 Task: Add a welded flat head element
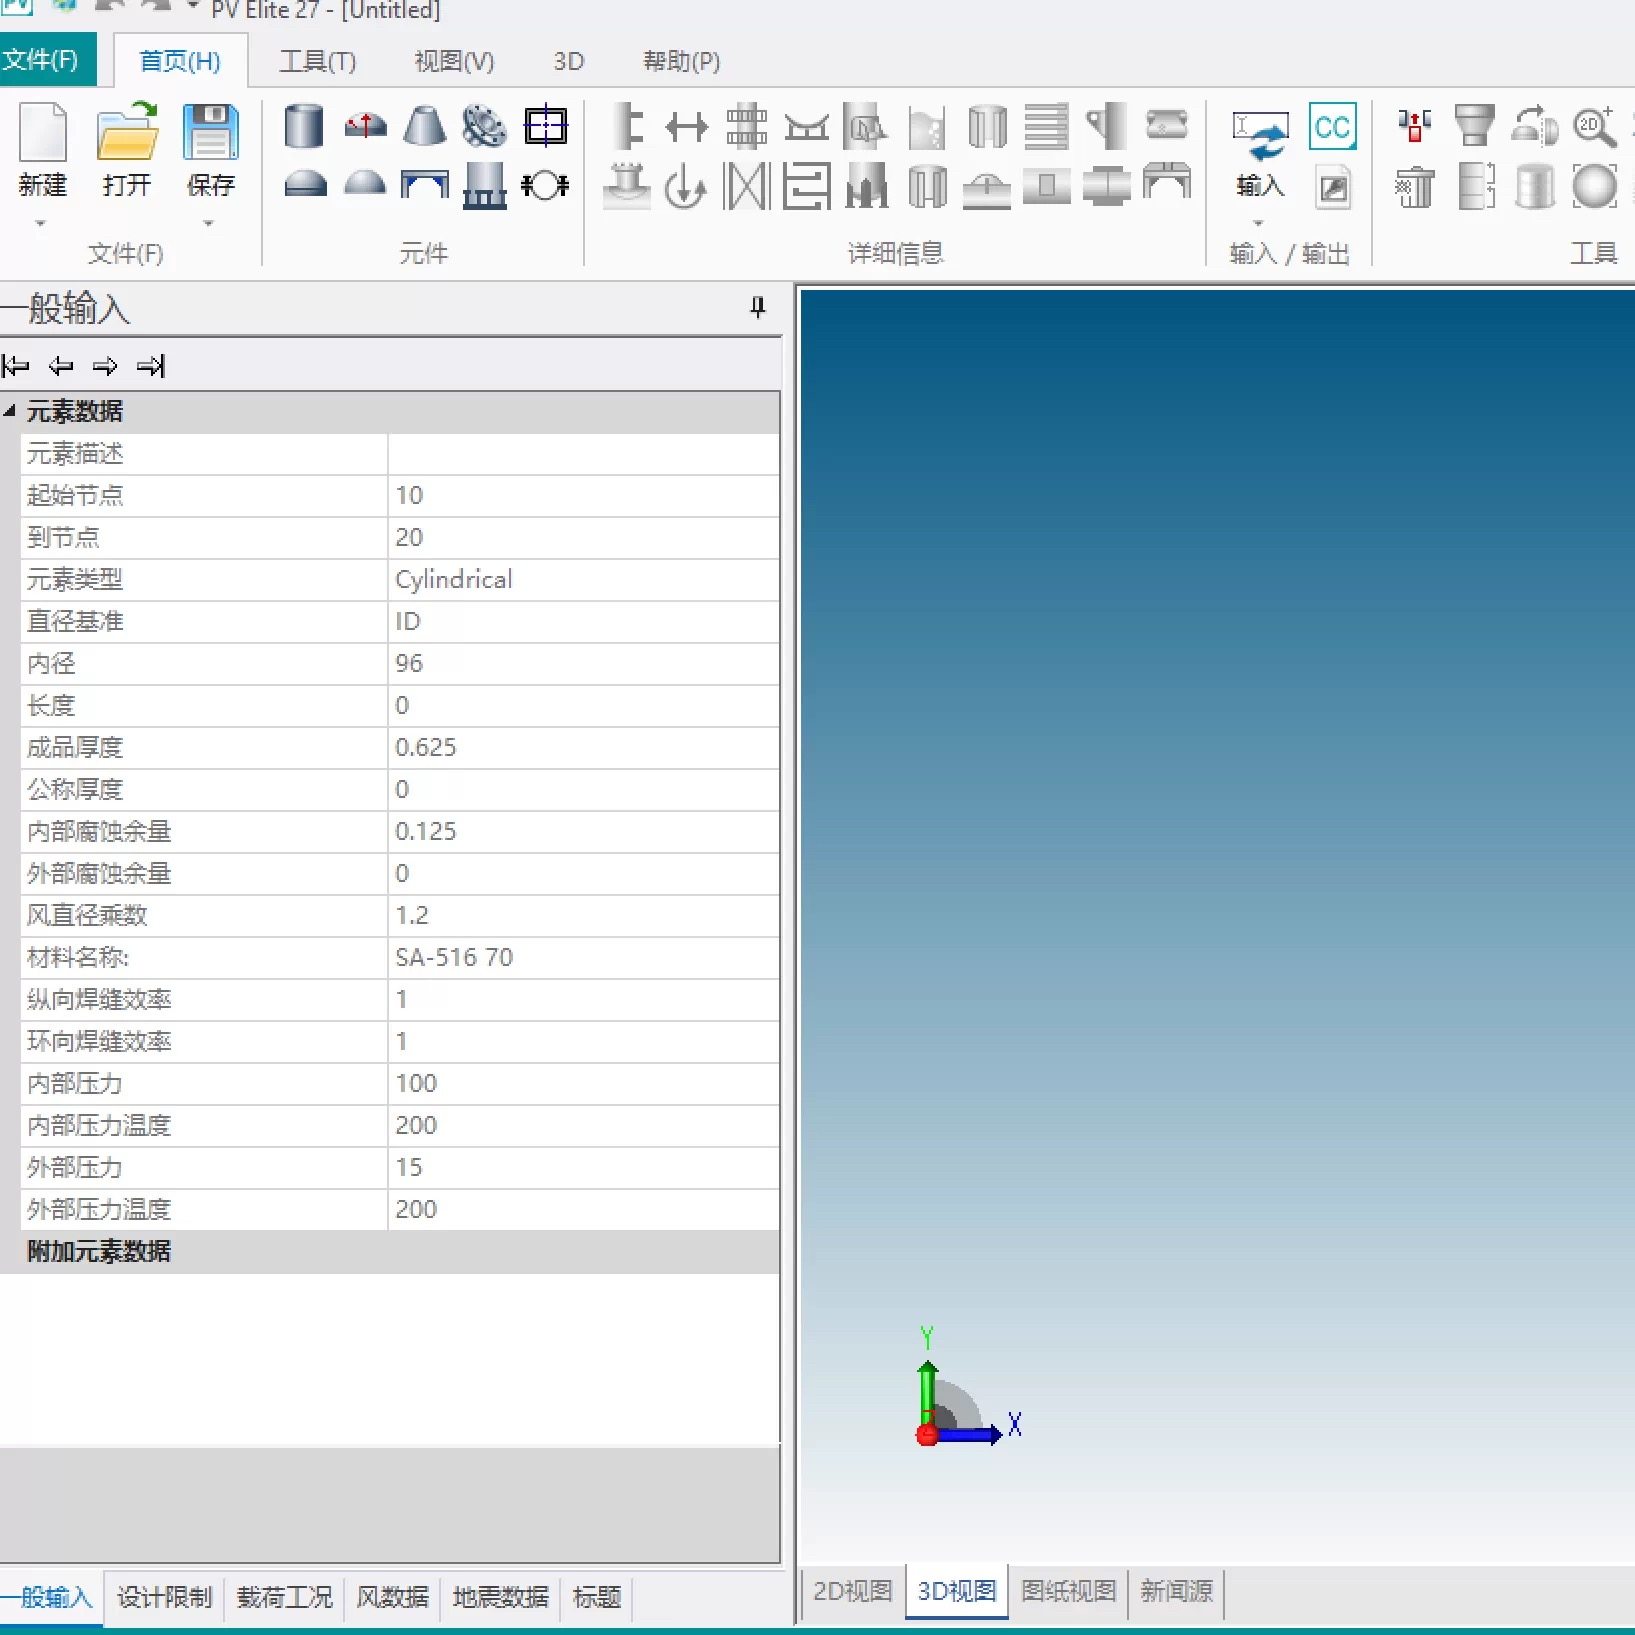425,186
